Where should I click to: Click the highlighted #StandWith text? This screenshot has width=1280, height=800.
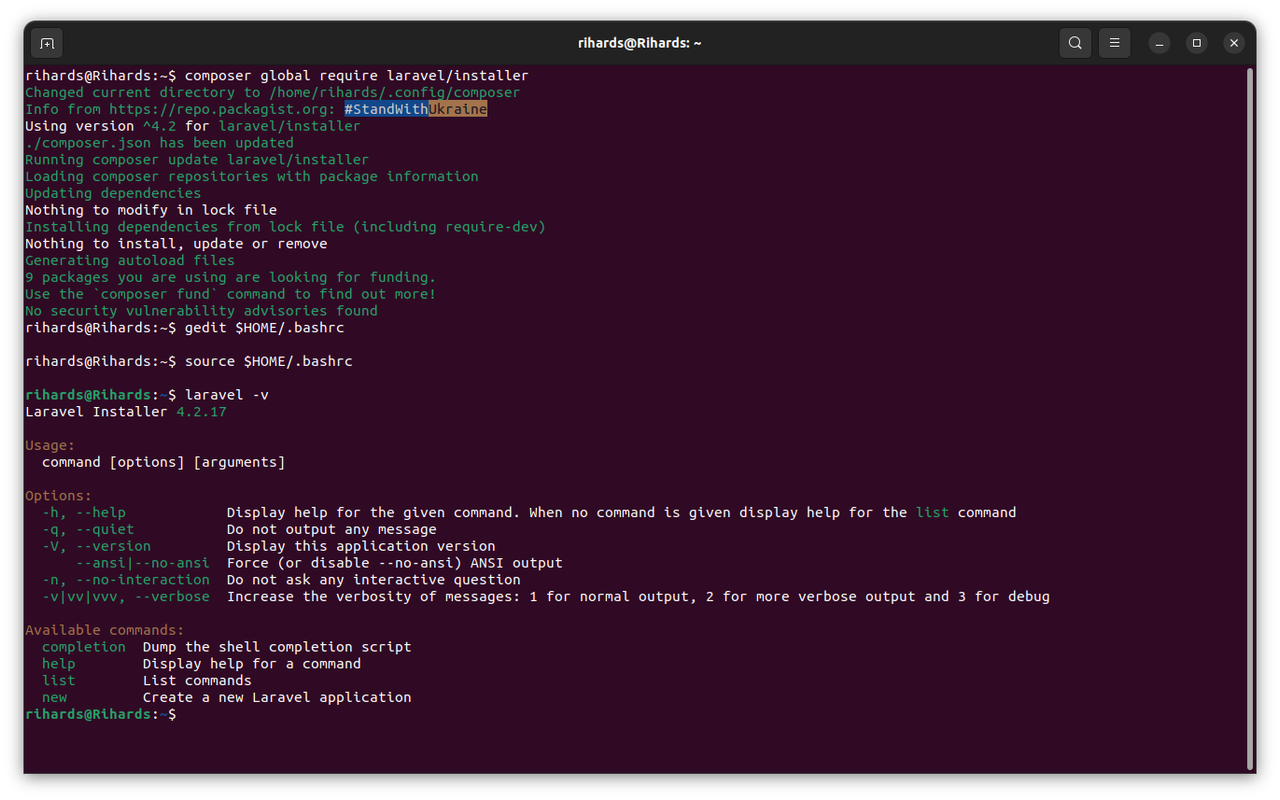[x=386, y=109]
